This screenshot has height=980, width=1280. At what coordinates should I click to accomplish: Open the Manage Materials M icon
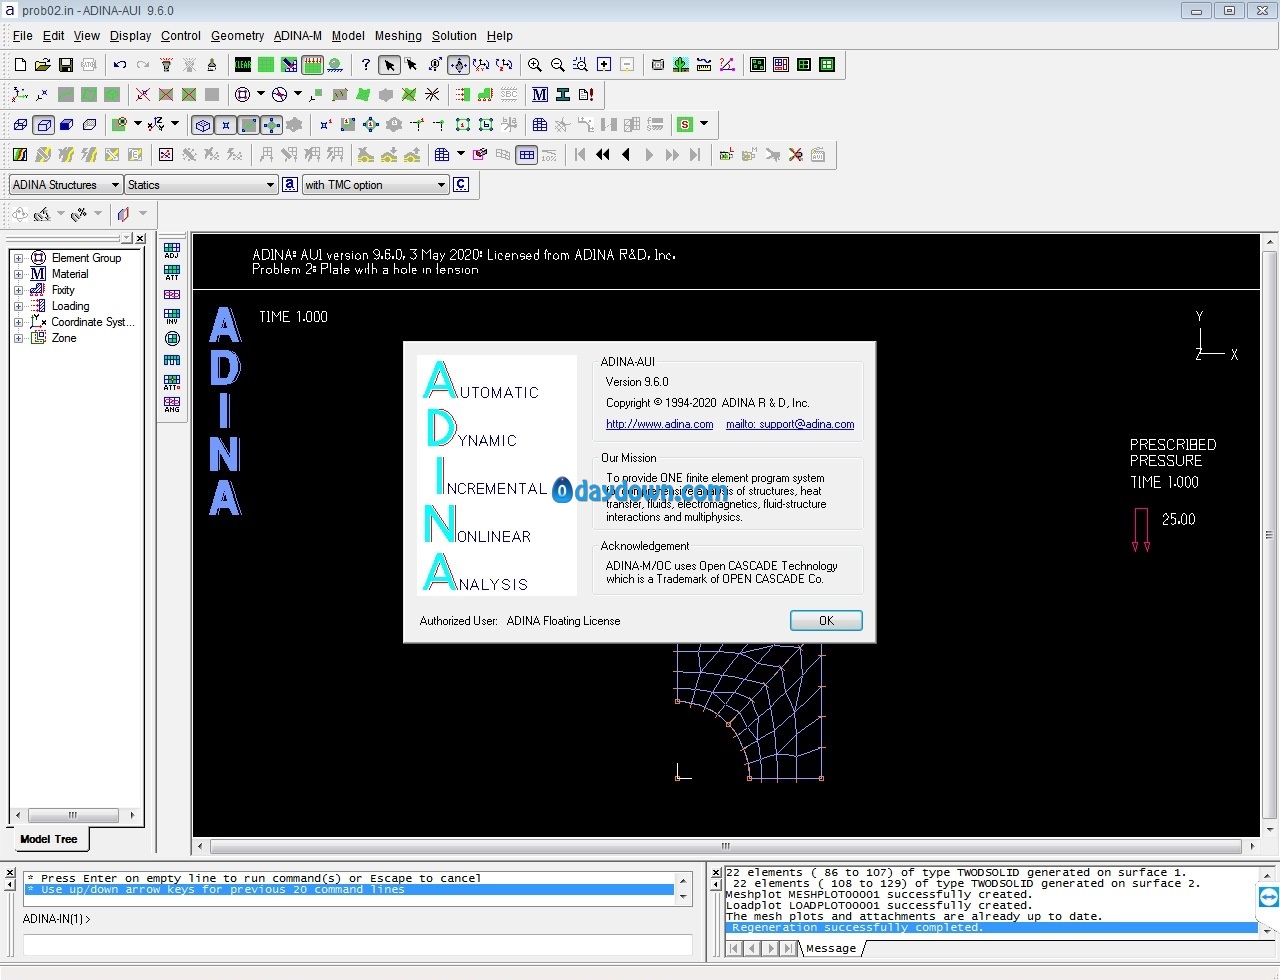540,95
